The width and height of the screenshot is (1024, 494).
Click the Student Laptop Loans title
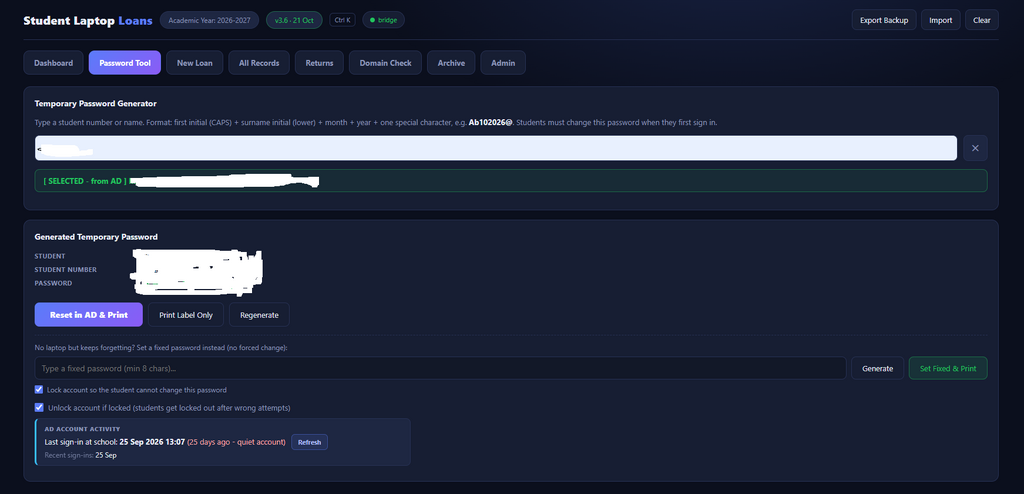tap(88, 20)
